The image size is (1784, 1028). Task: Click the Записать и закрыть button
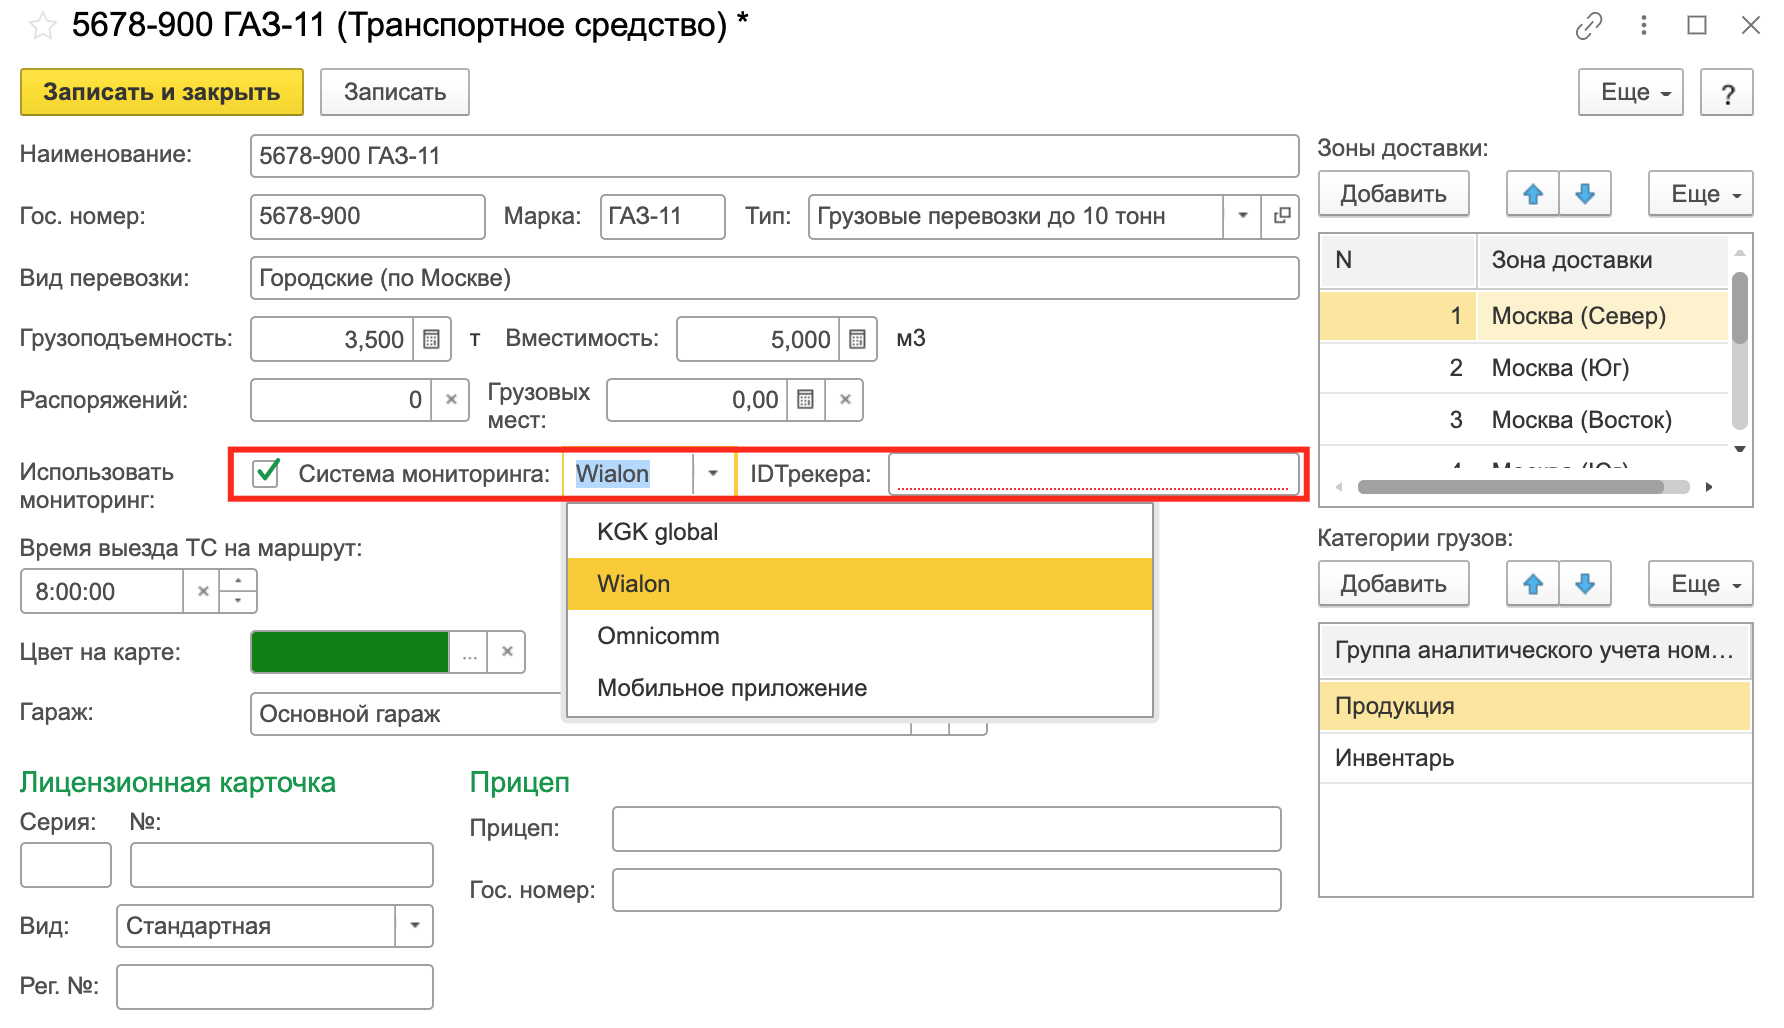(161, 91)
